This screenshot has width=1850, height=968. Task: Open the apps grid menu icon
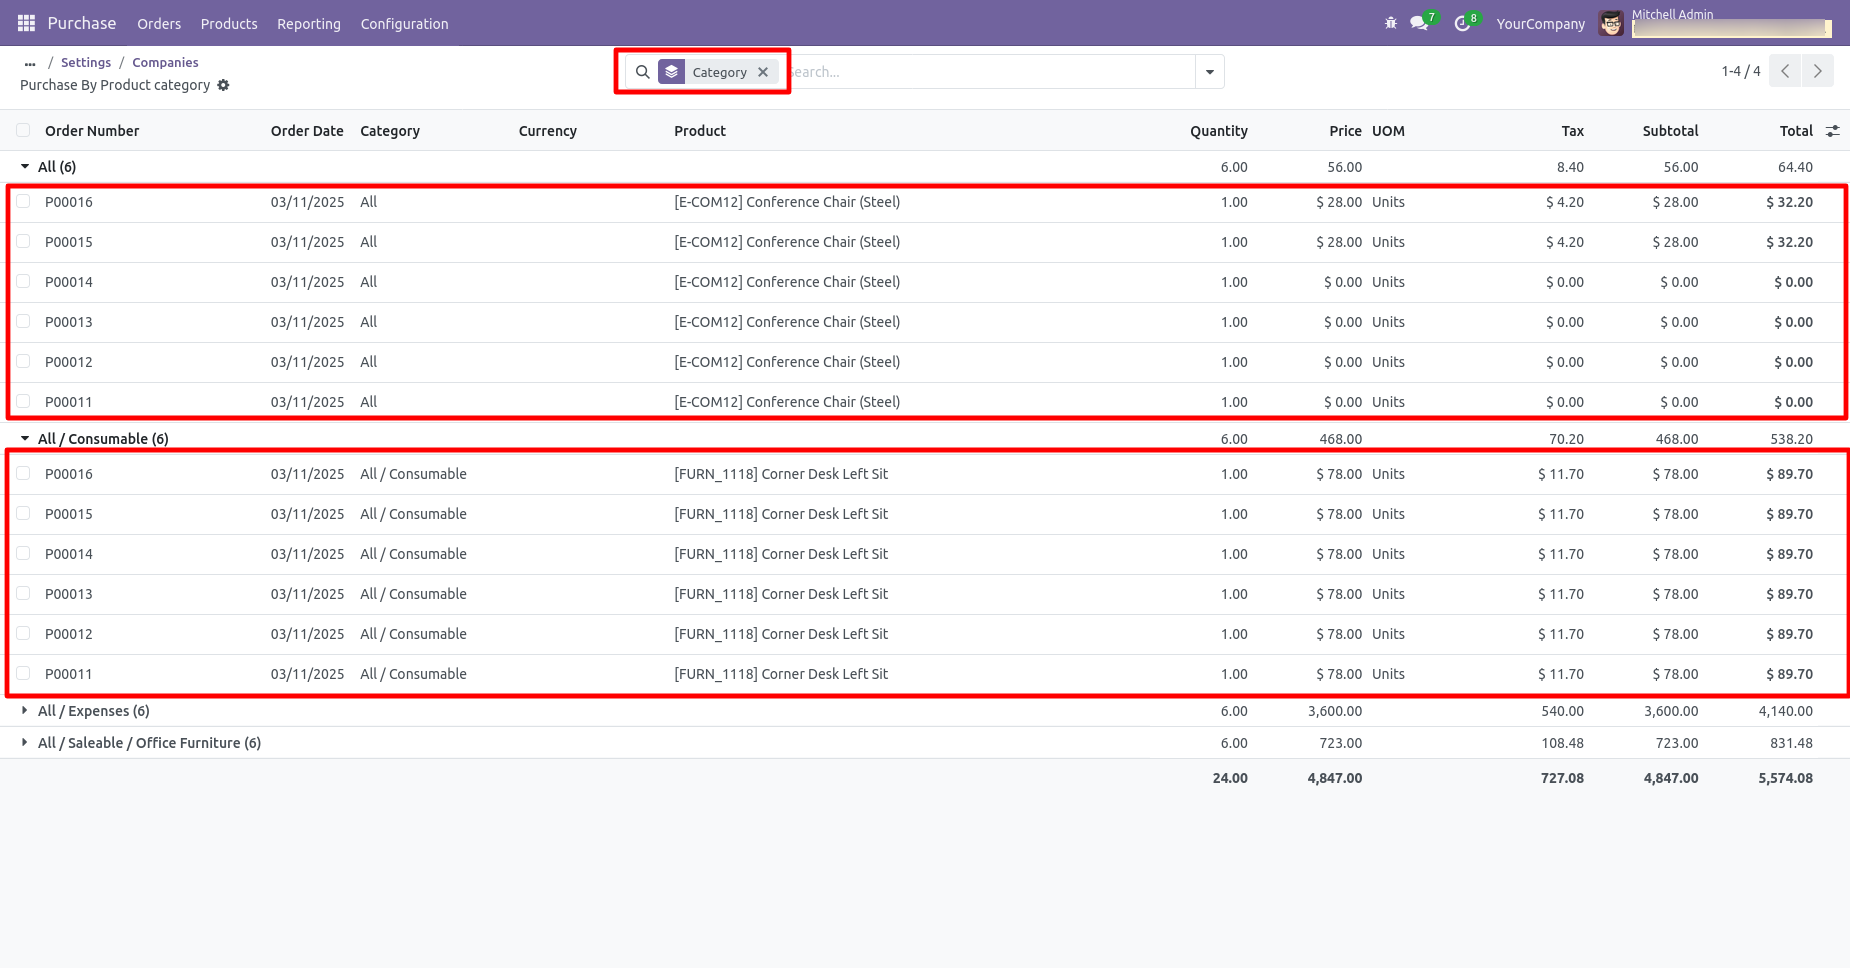(x=26, y=23)
